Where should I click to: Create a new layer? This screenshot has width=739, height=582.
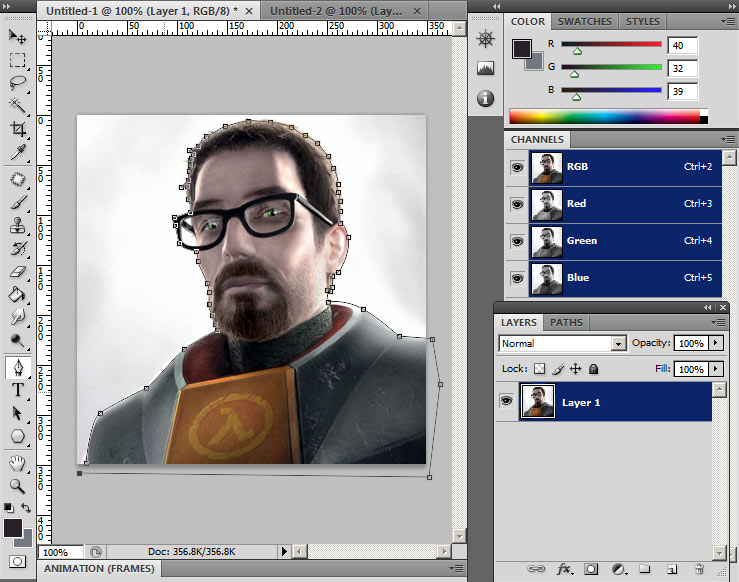coord(672,570)
